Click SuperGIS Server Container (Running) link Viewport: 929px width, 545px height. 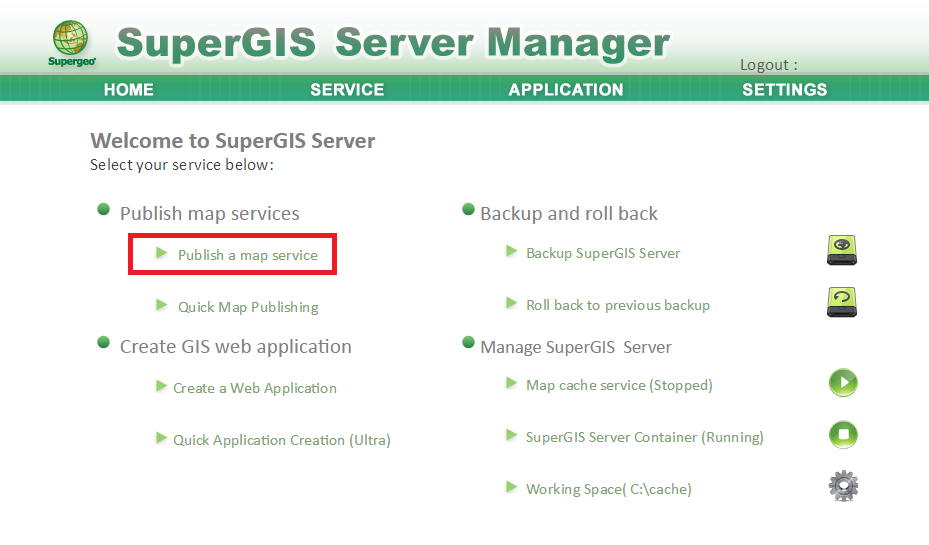[645, 437]
